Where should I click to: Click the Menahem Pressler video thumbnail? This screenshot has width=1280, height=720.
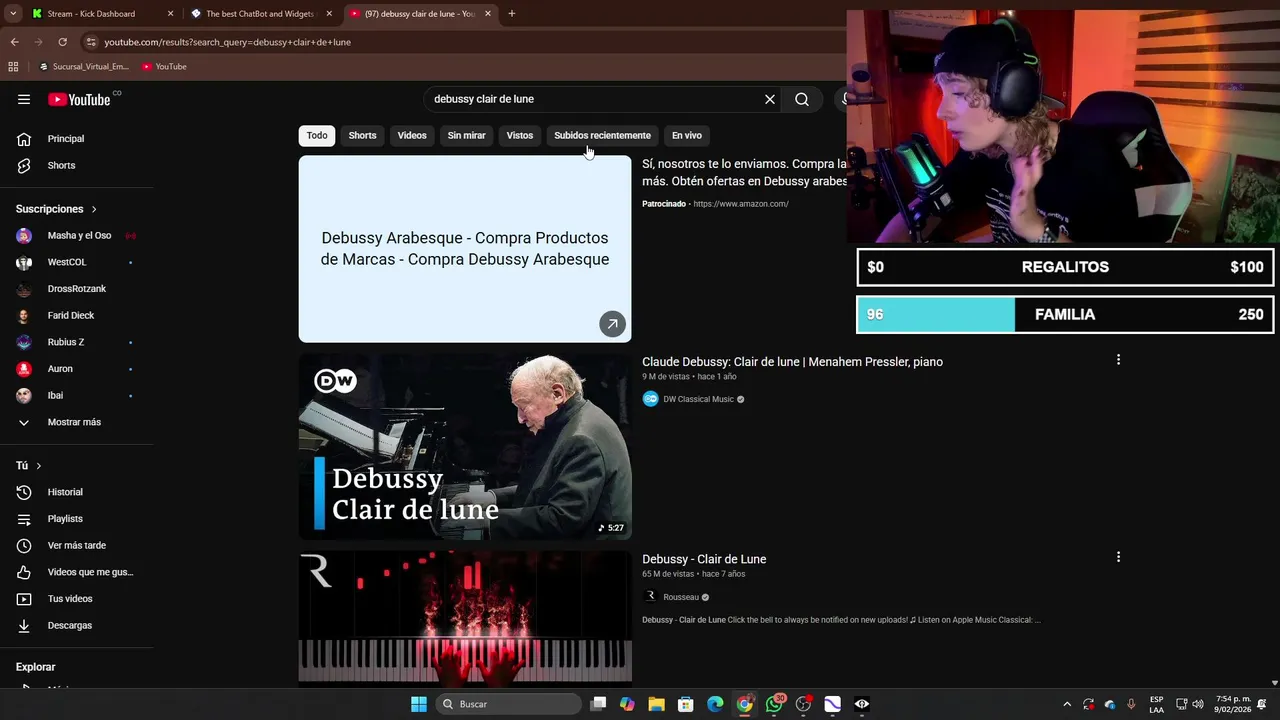465,446
